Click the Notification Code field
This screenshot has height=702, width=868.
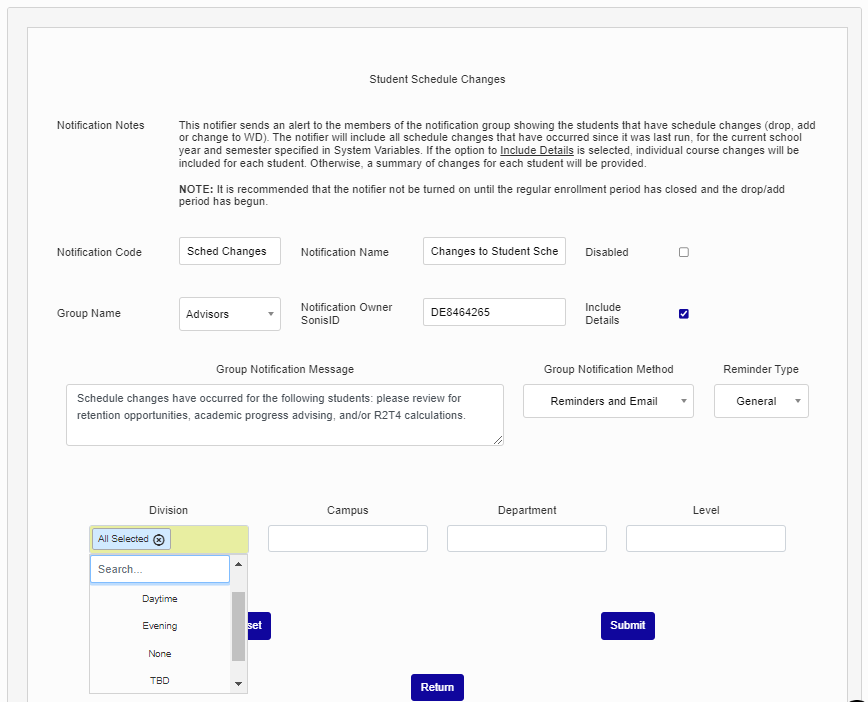230,252
